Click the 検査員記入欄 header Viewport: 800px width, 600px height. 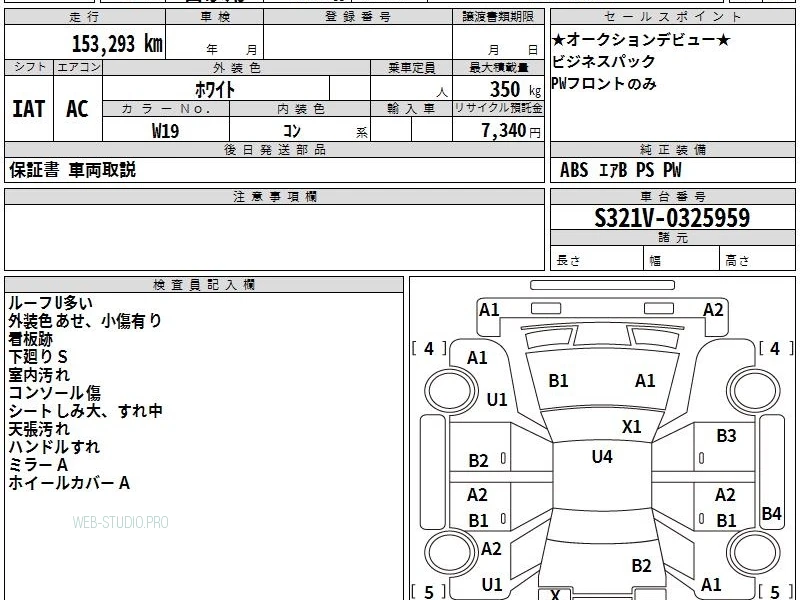[204, 285]
